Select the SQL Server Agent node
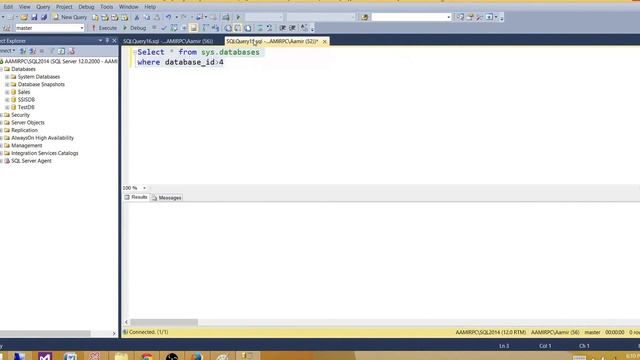This screenshot has height=360, width=640. point(31,161)
